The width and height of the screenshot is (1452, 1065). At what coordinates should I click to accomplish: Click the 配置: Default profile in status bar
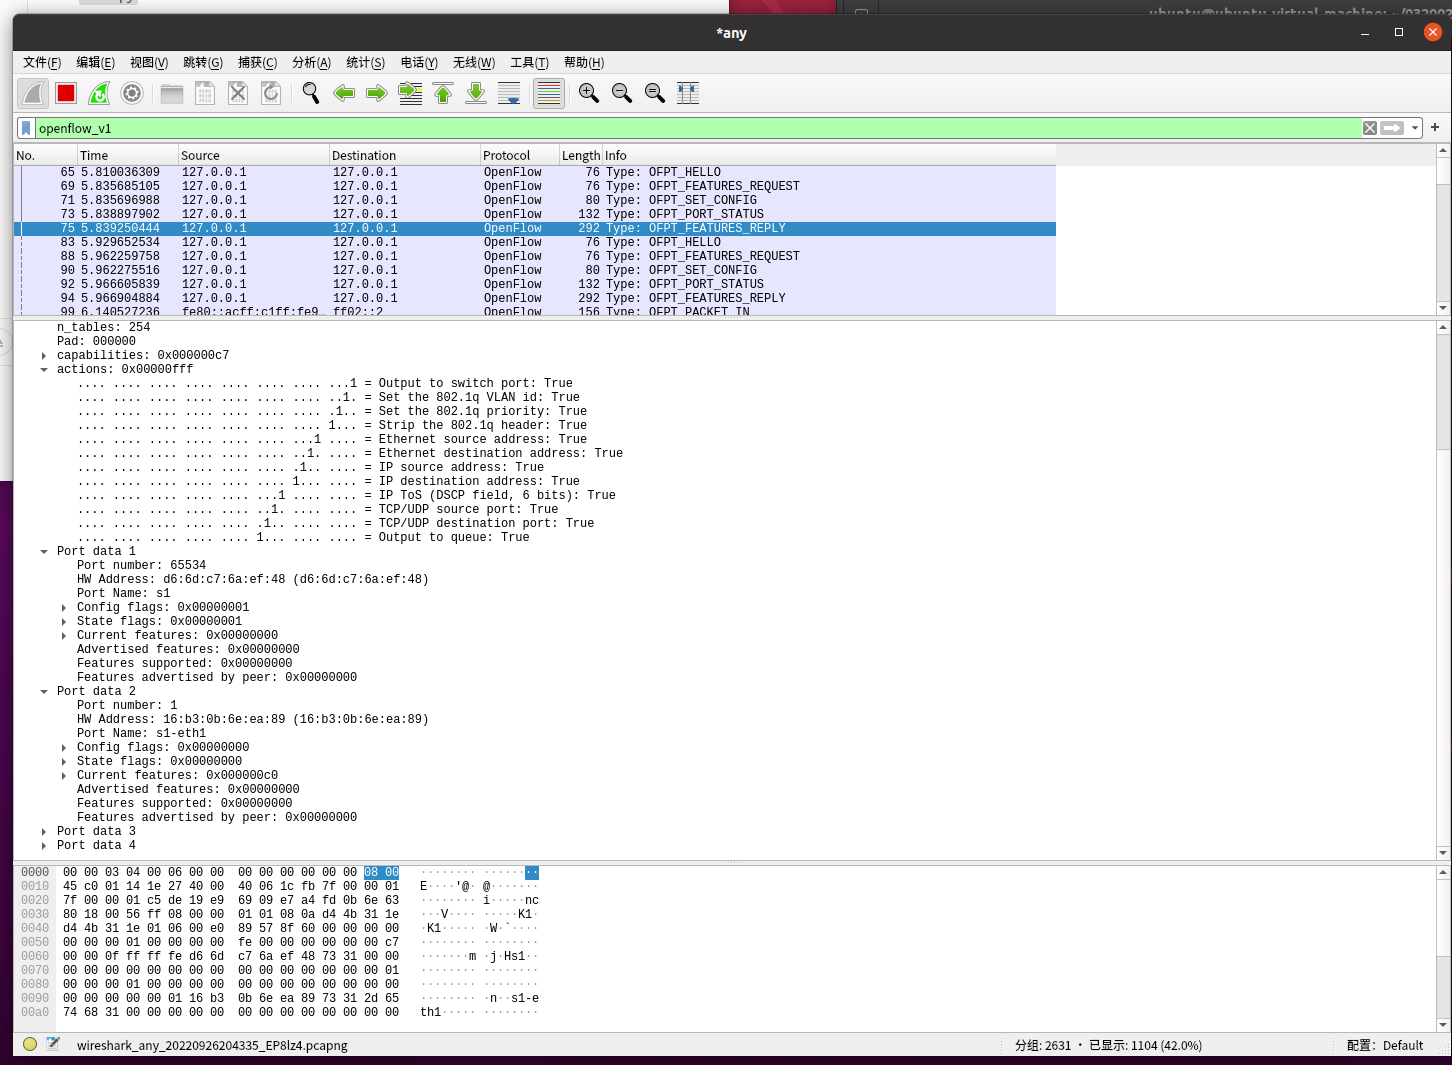(x=1385, y=1045)
